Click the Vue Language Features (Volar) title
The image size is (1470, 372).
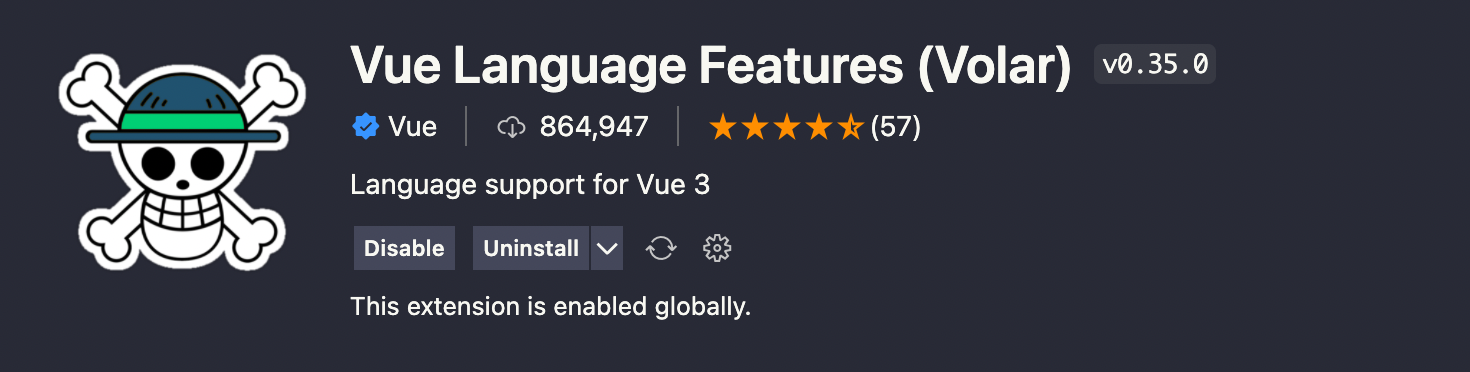pos(711,66)
